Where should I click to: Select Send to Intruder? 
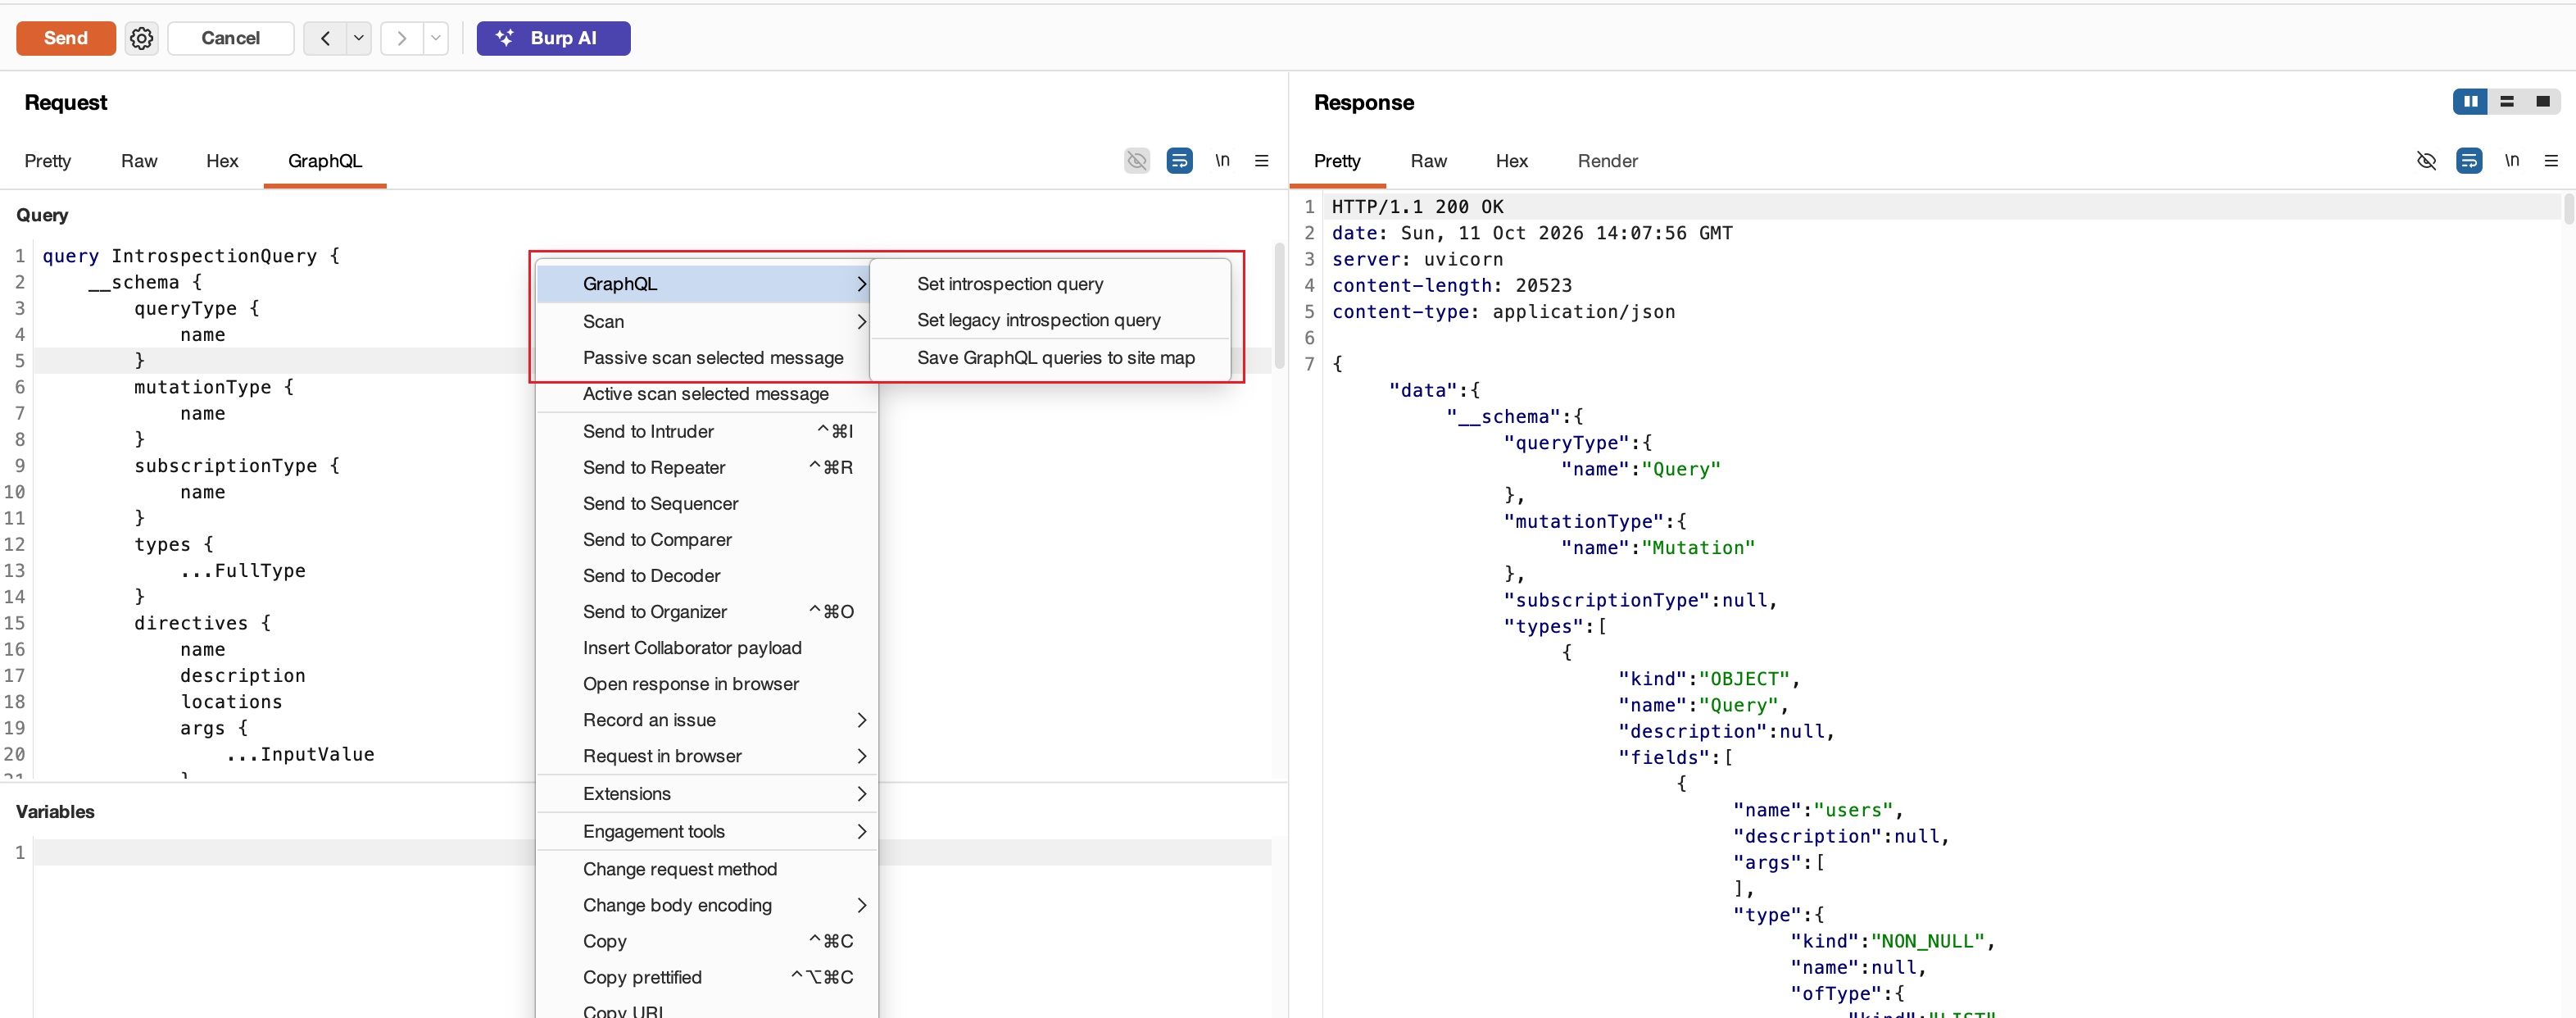[707, 432]
